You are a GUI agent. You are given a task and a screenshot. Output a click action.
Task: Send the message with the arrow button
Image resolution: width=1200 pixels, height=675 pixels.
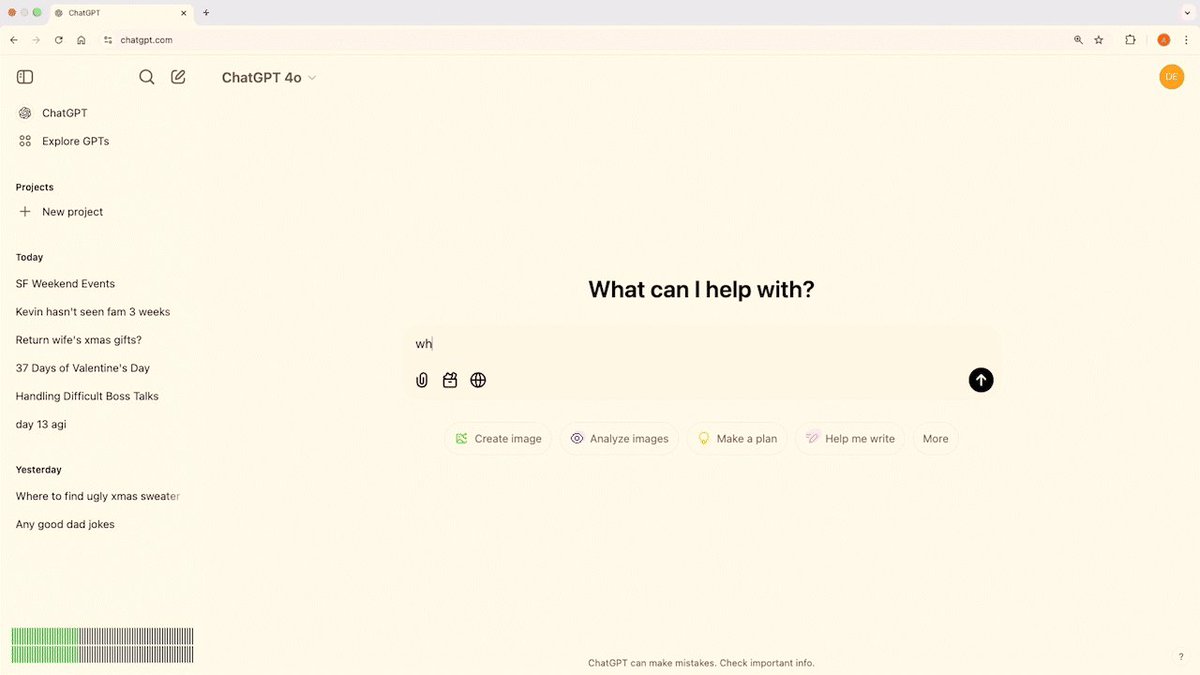(x=981, y=380)
